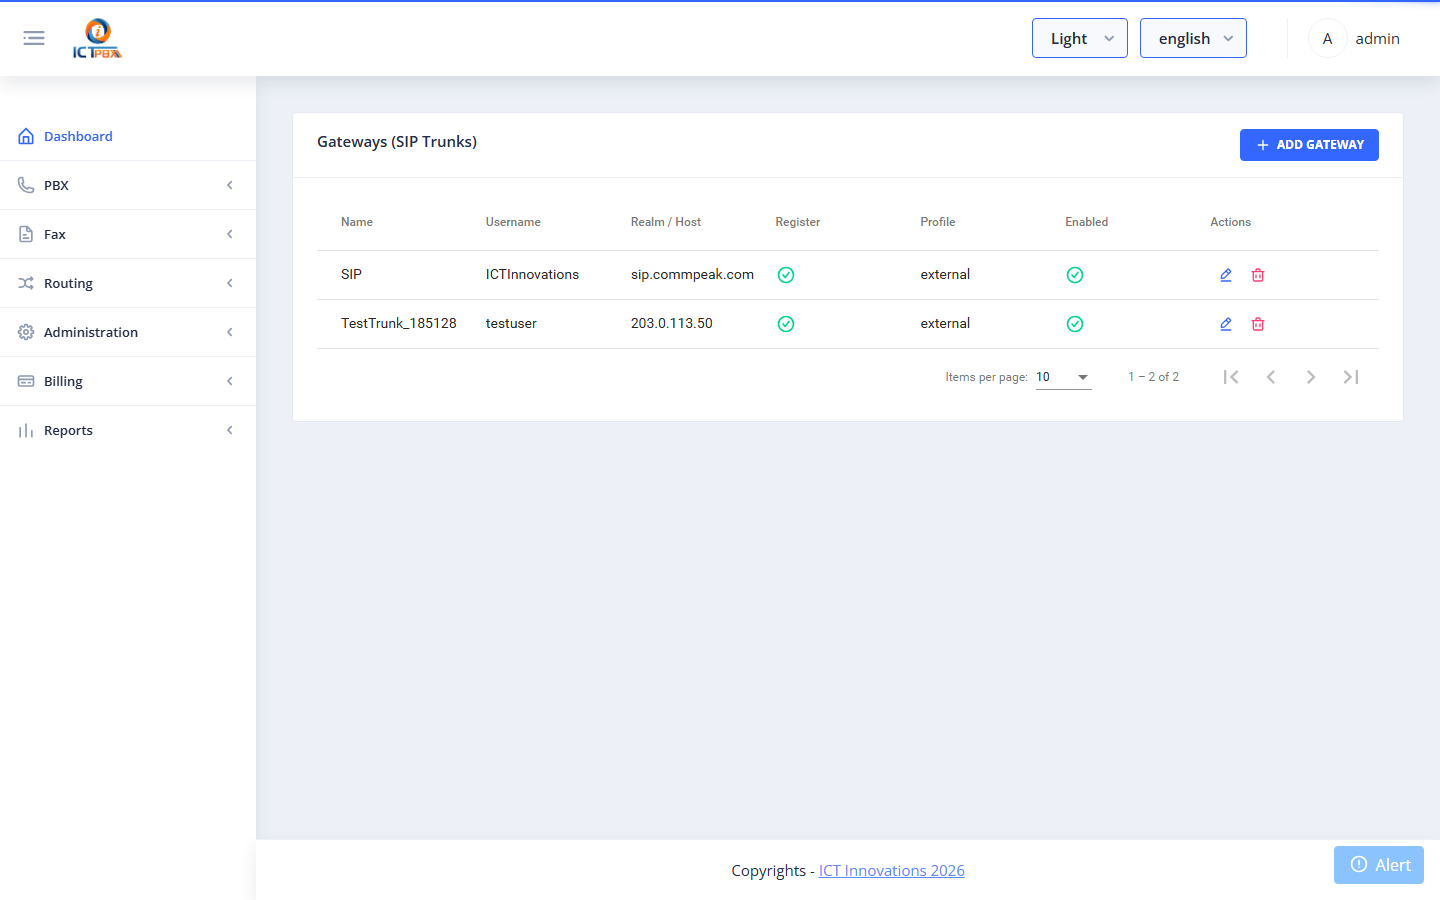Screen dimensions: 1440x900
Task: Click the sip.commpeak.com host cell
Action: (692, 274)
